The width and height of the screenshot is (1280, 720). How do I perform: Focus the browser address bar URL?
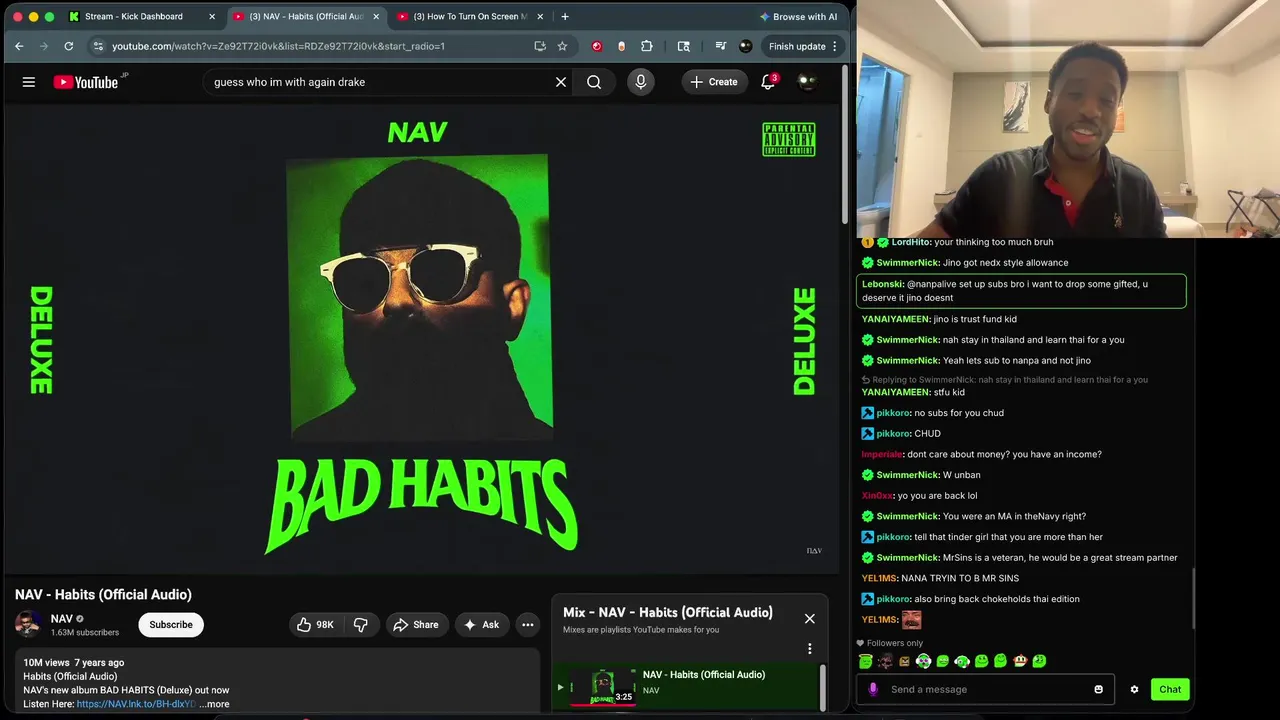pos(278,46)
